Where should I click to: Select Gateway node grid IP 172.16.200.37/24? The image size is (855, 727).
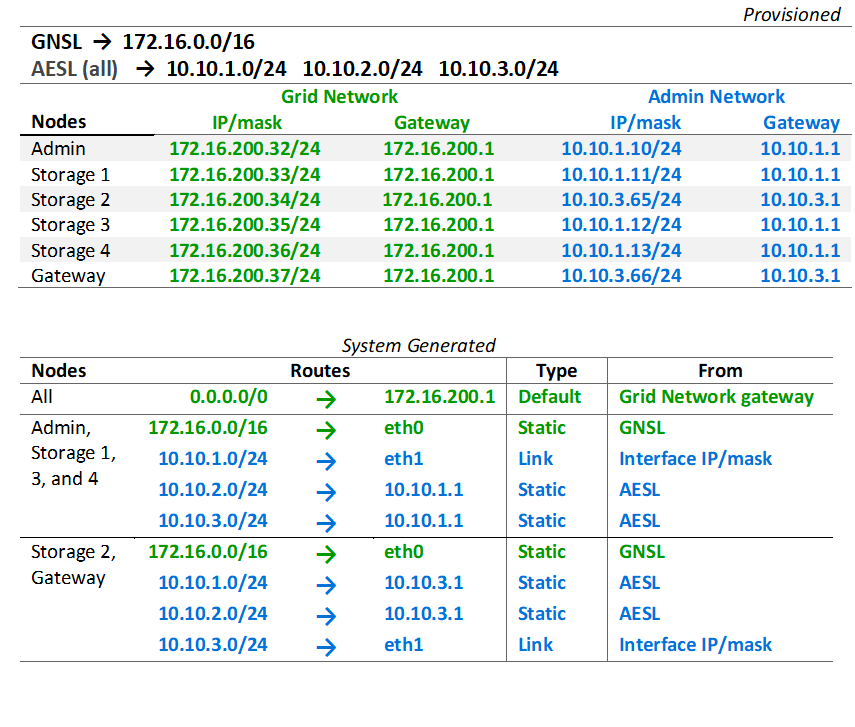[245, 276]
